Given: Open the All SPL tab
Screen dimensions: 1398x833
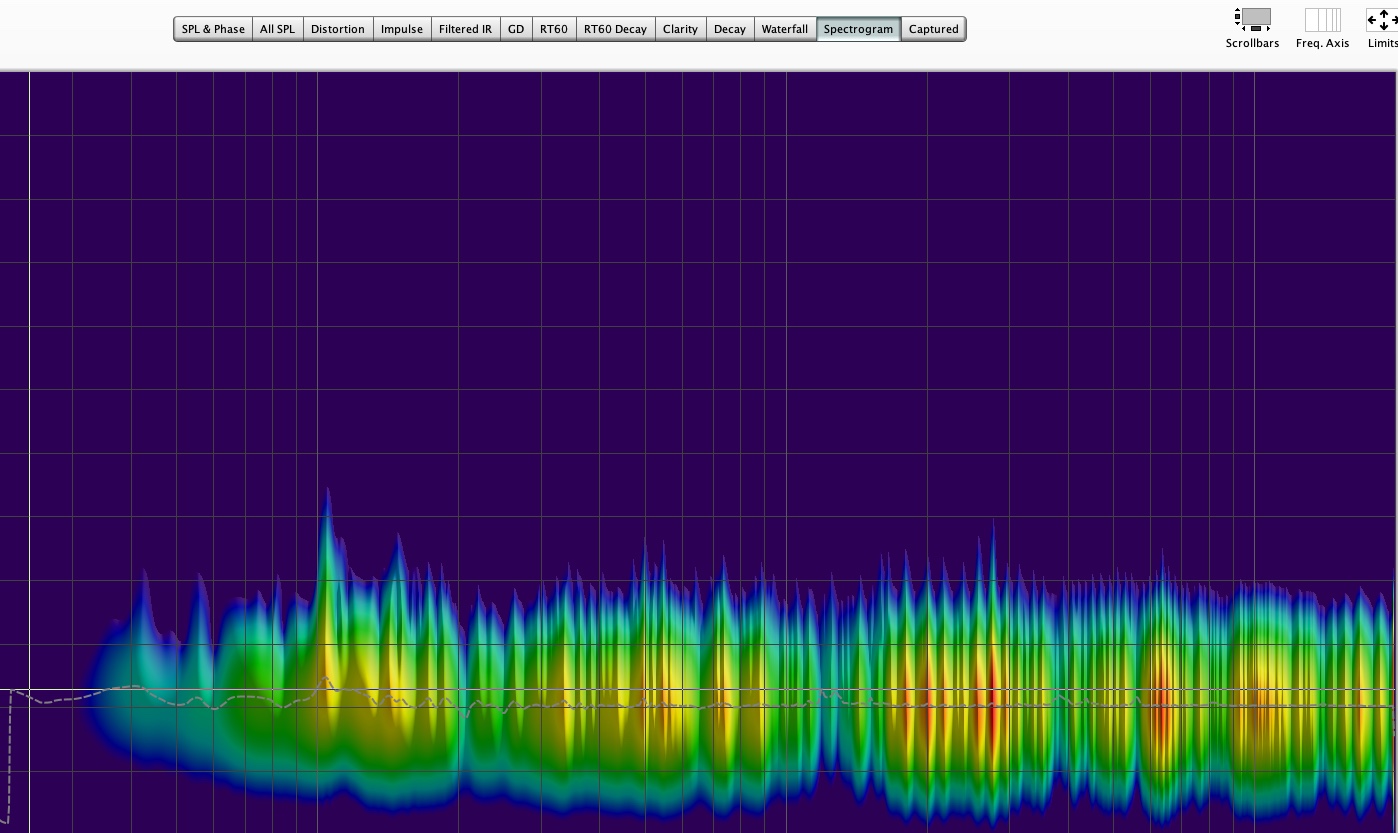Looking at the screenshot, I should 277,29.
